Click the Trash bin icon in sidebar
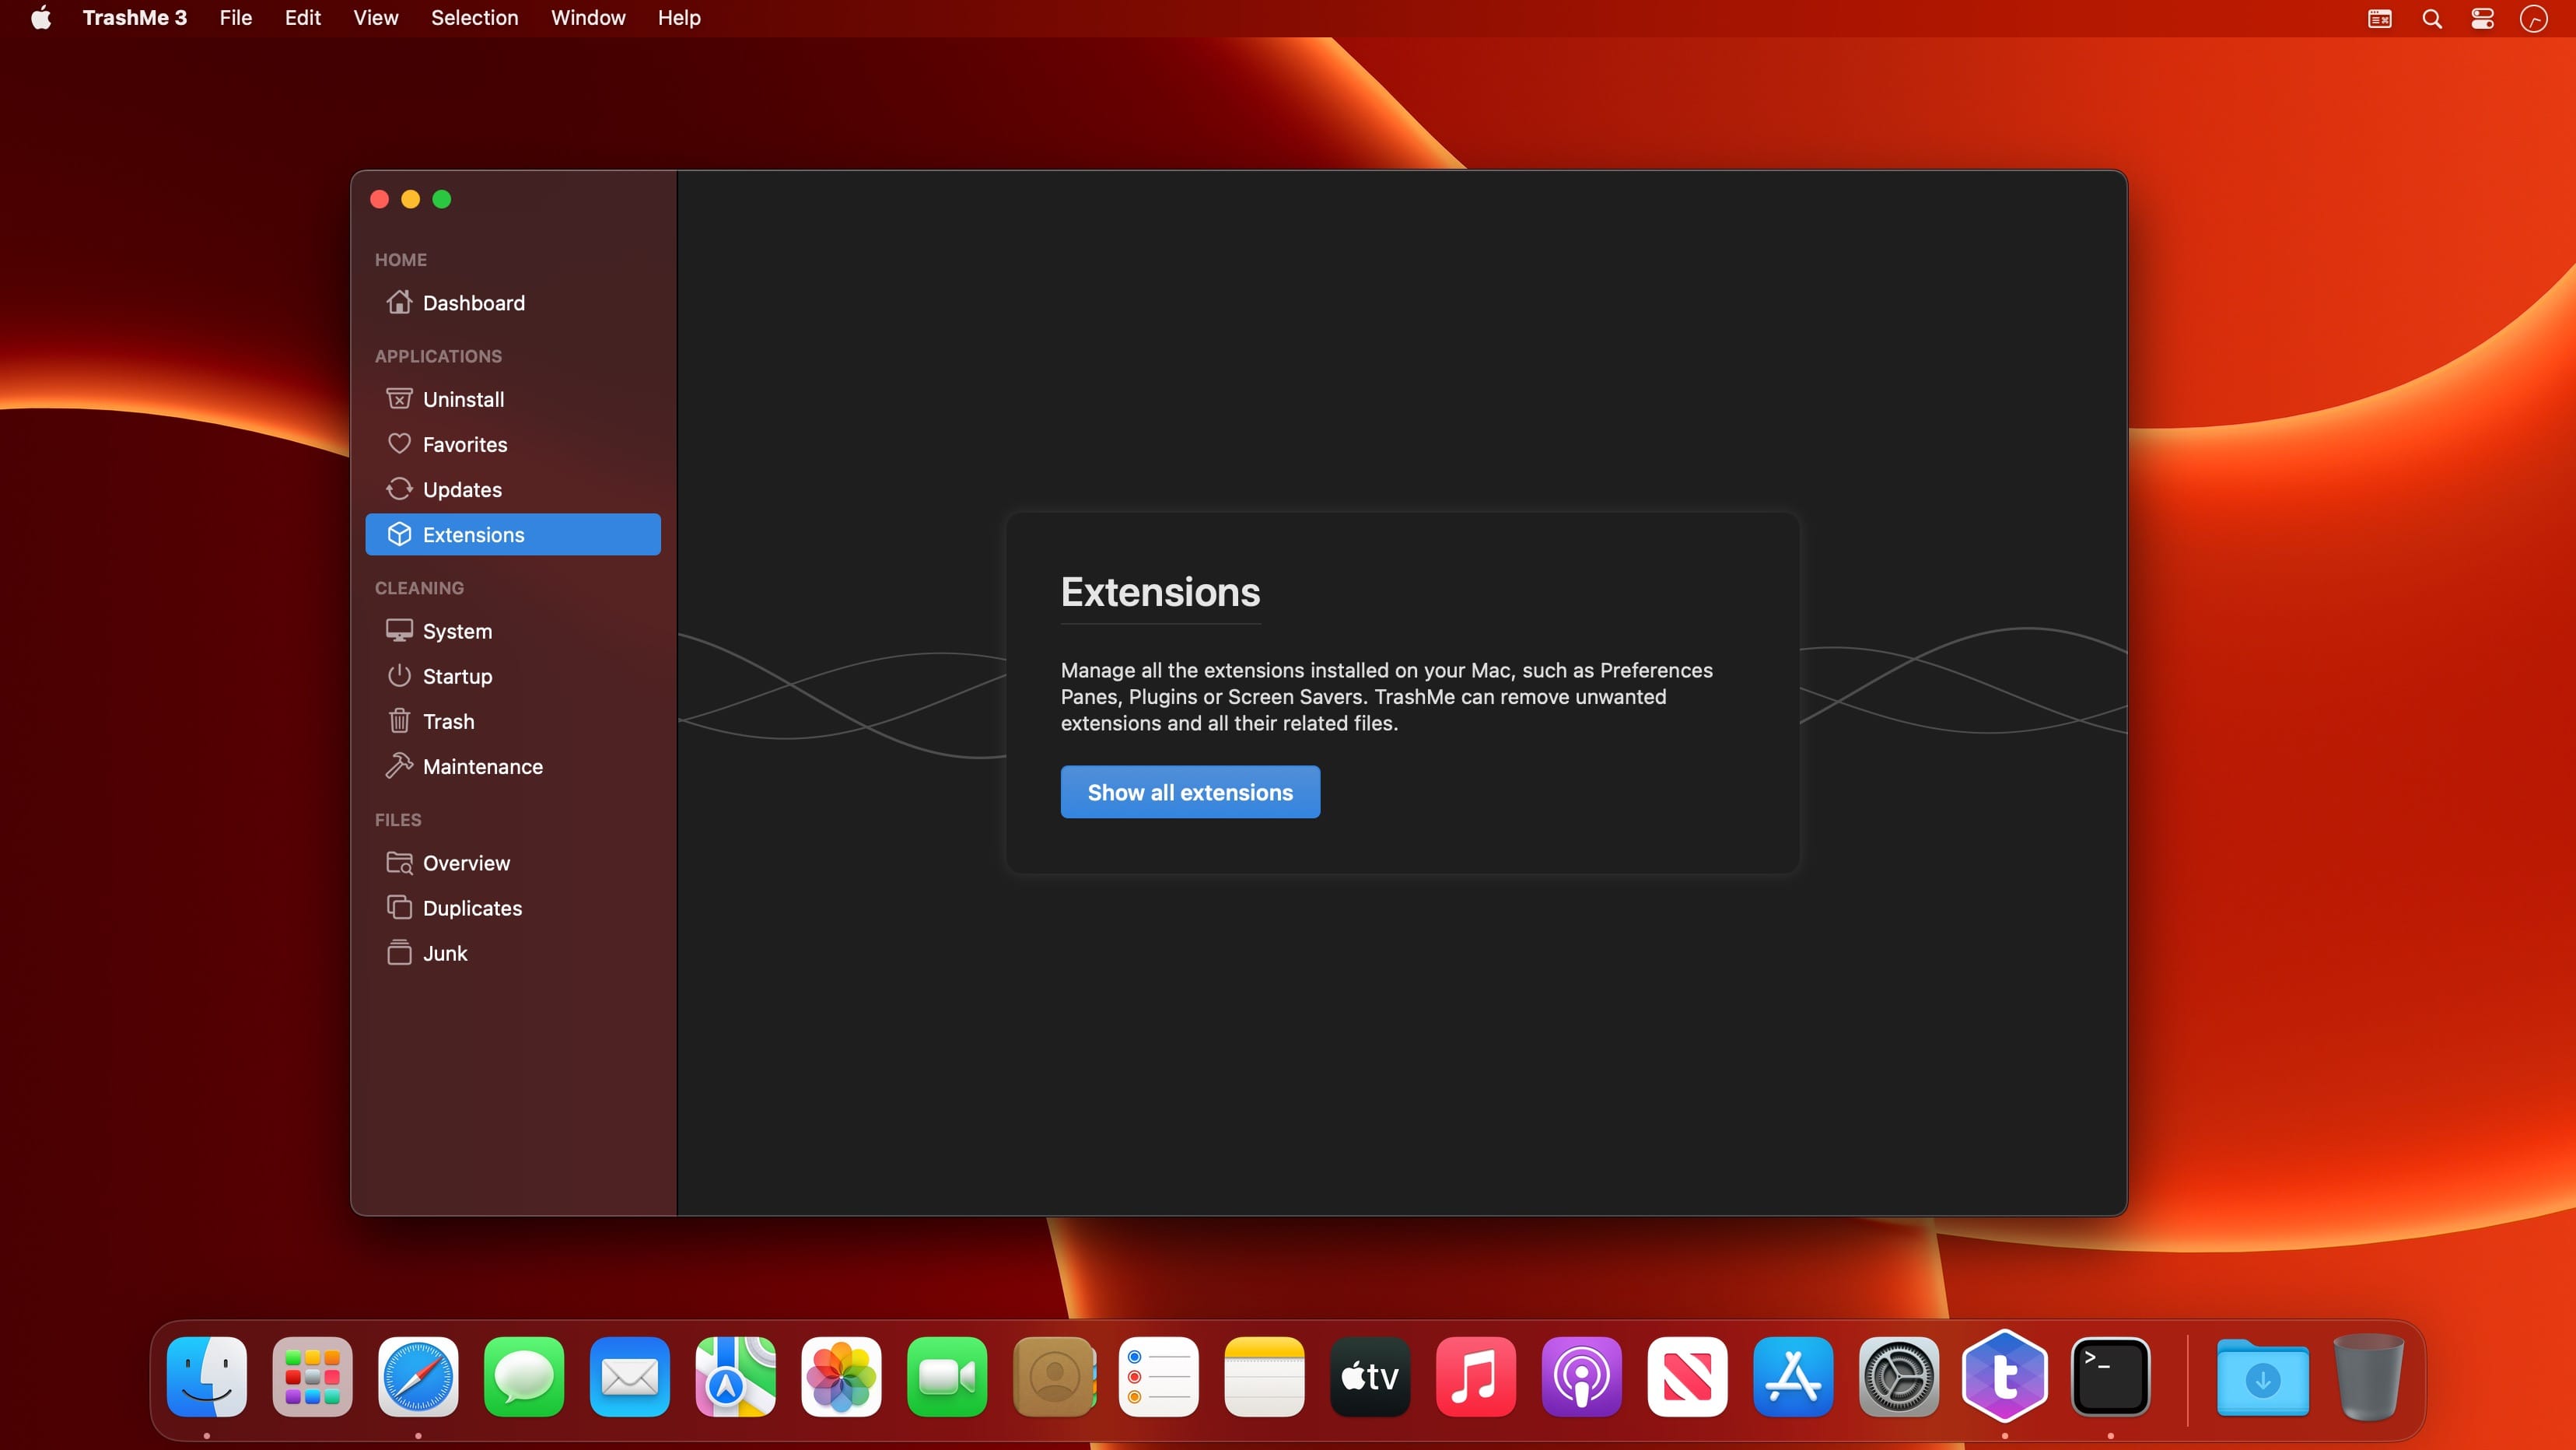Viewport: 2576px width, 1450px height. coord(399,721)
